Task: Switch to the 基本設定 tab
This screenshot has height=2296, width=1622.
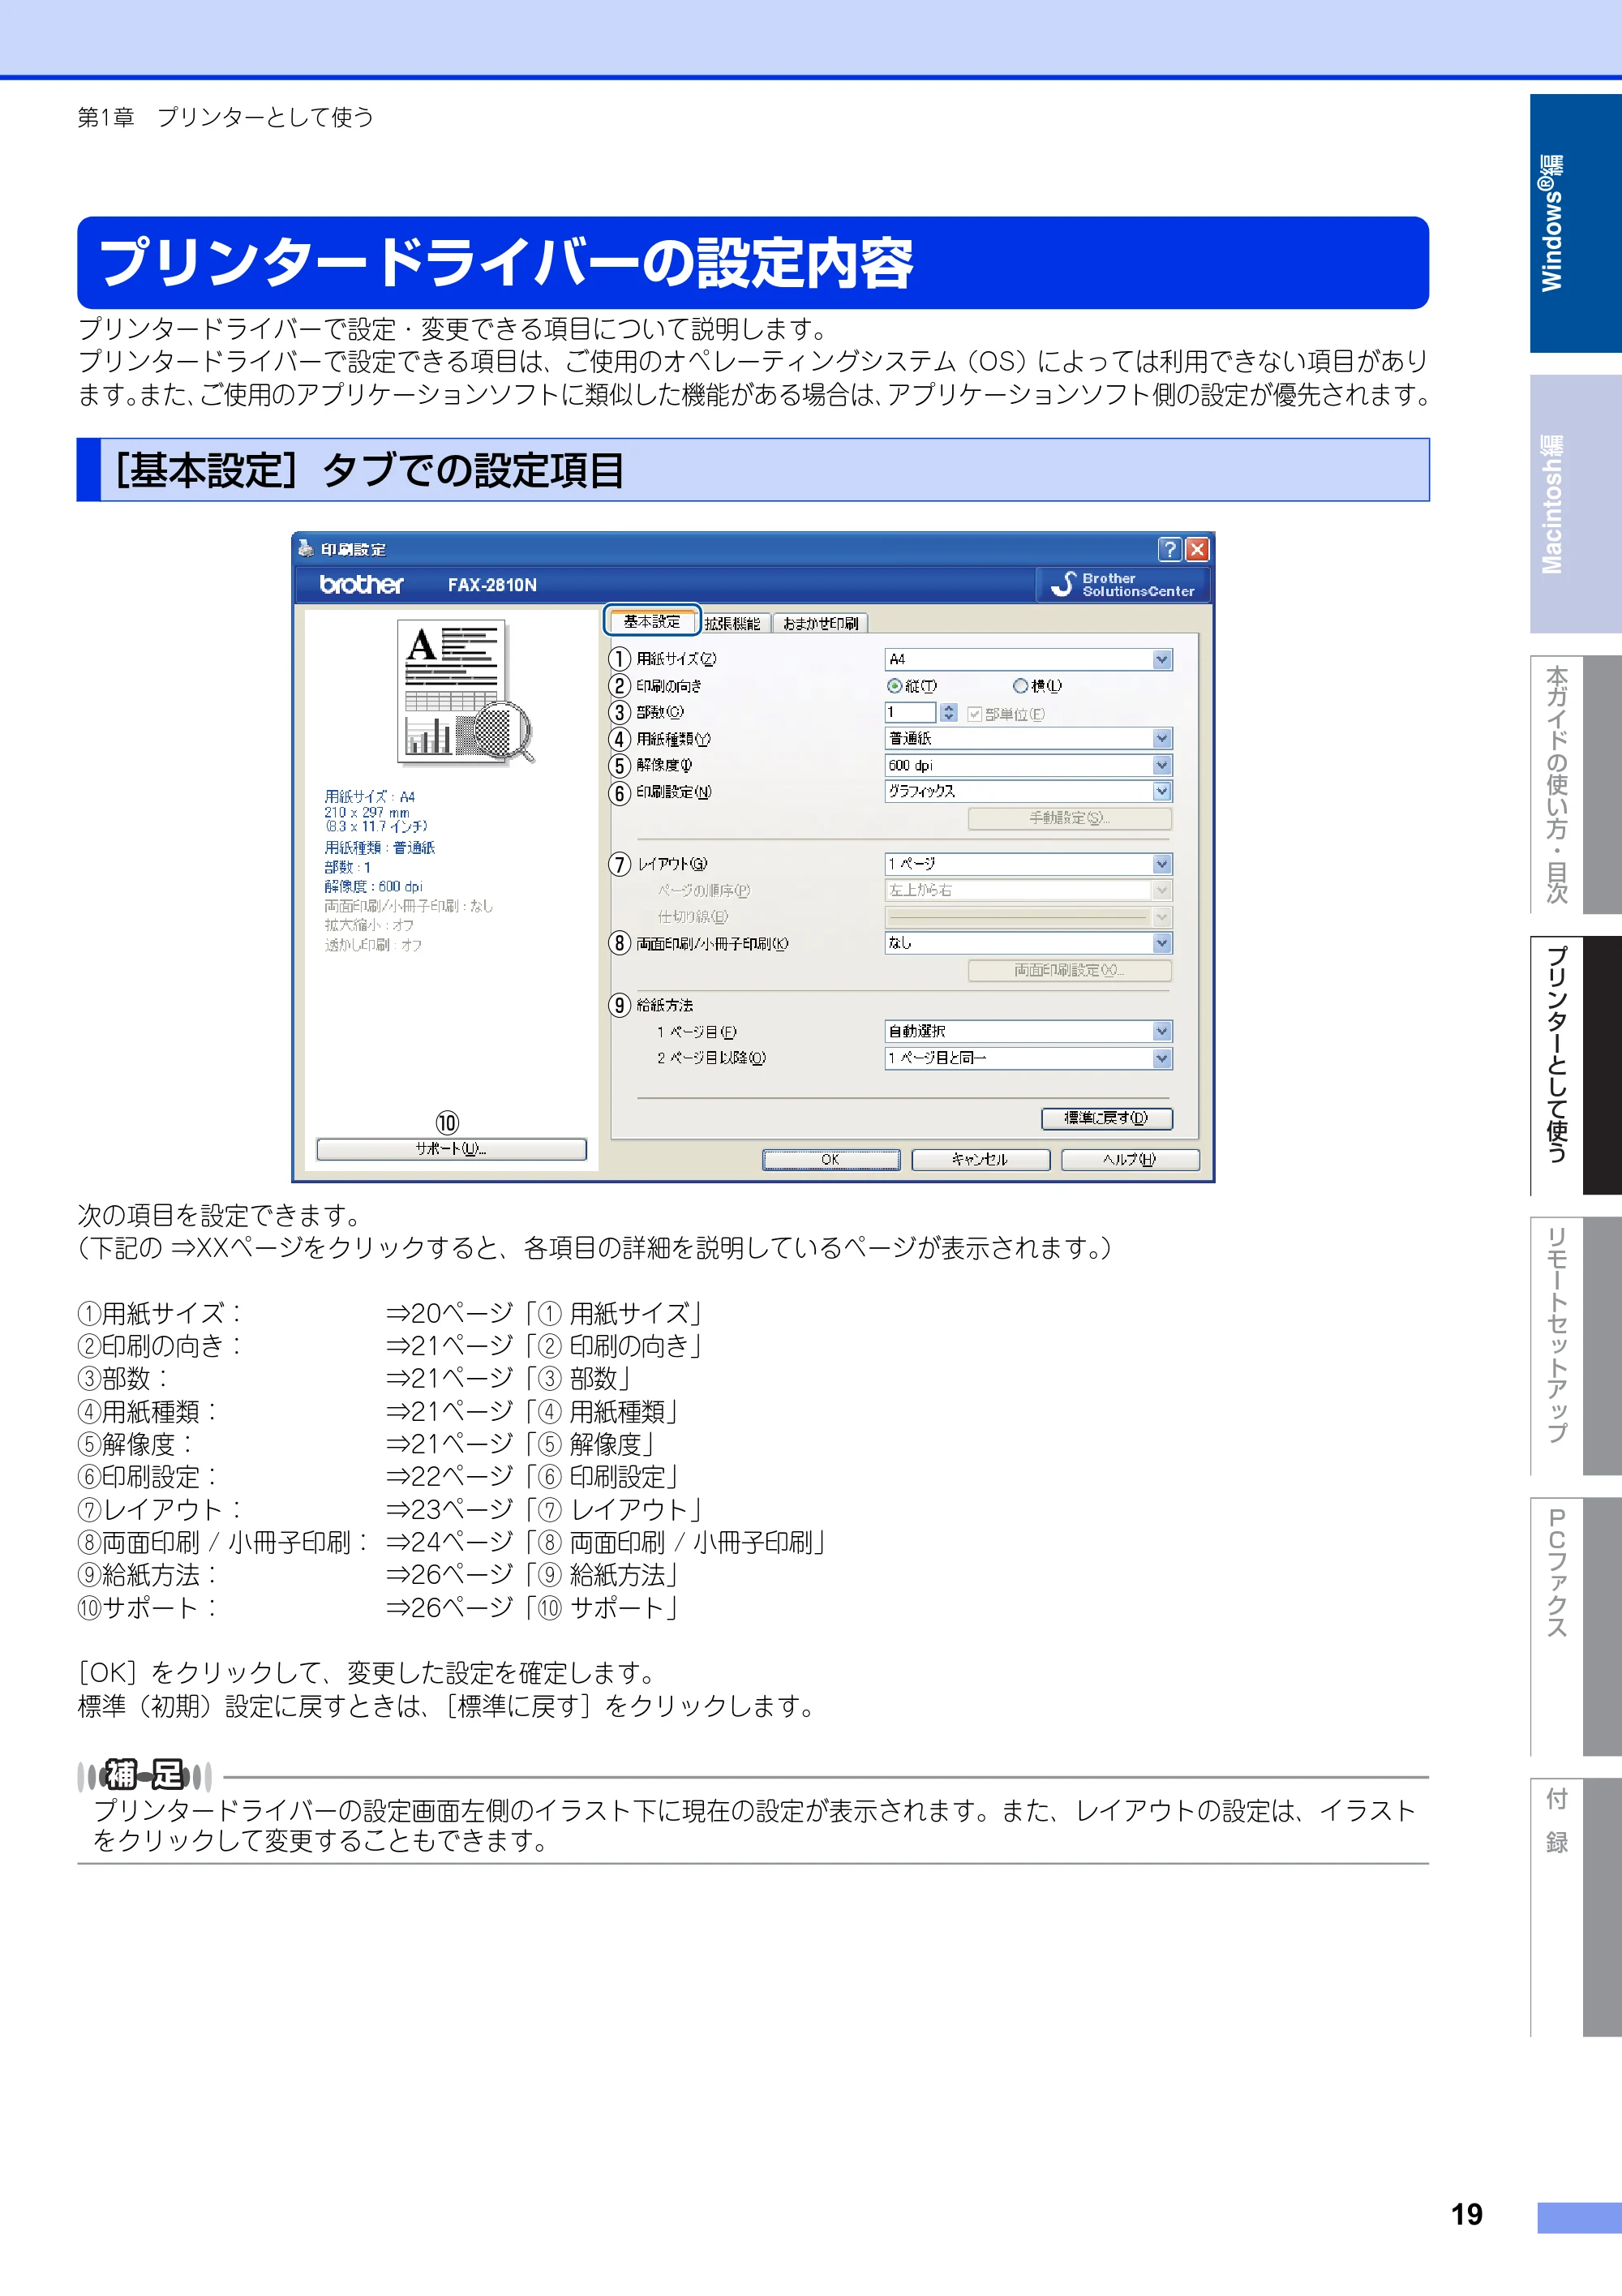Action: coord(652,621)
